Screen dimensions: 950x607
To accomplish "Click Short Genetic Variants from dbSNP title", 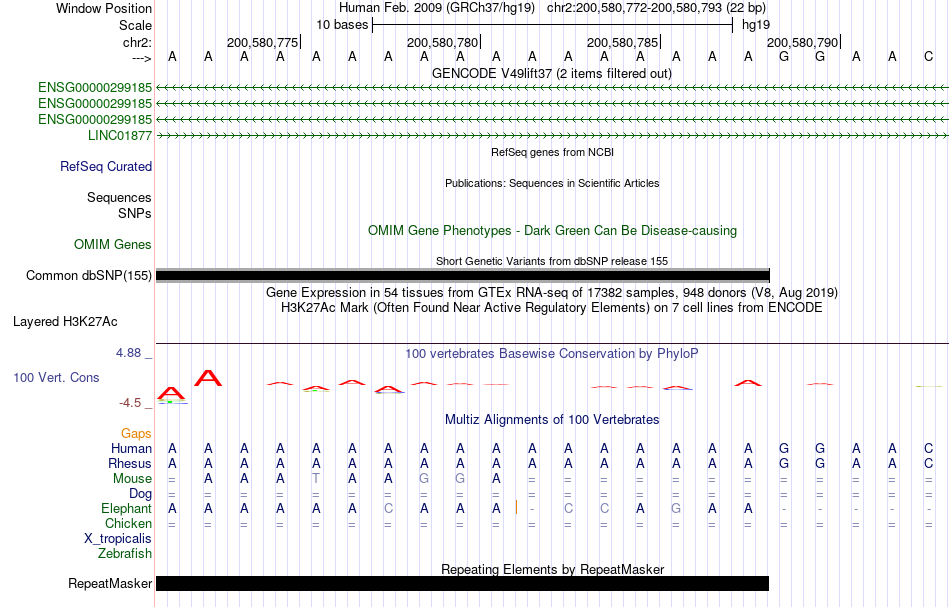I will pyautogui.click(x=552, y=261).
